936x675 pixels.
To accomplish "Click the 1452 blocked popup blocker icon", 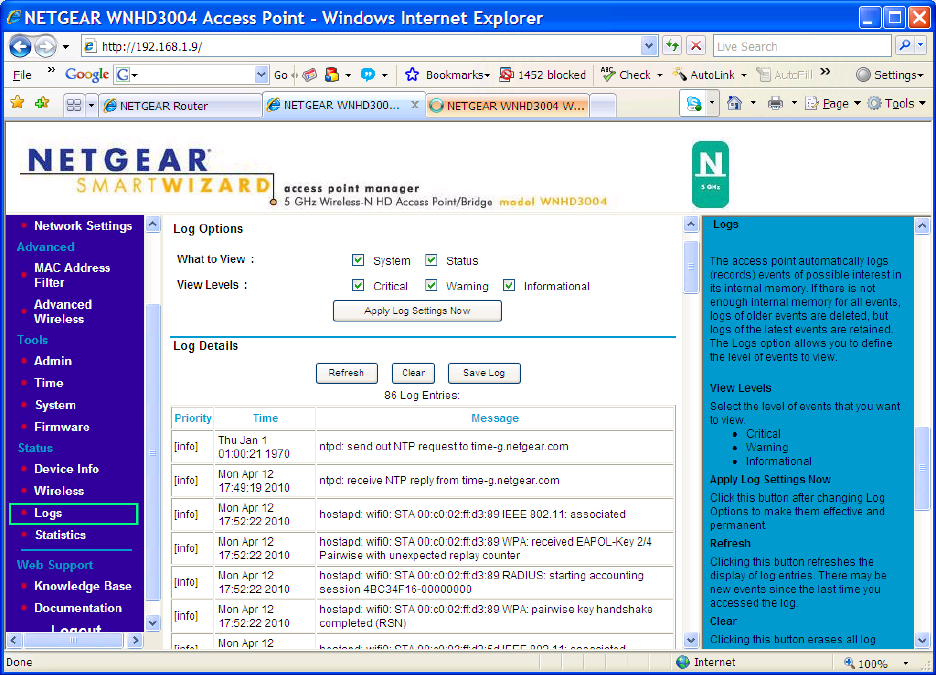I will pyautogui.click(x=506, y=75).
